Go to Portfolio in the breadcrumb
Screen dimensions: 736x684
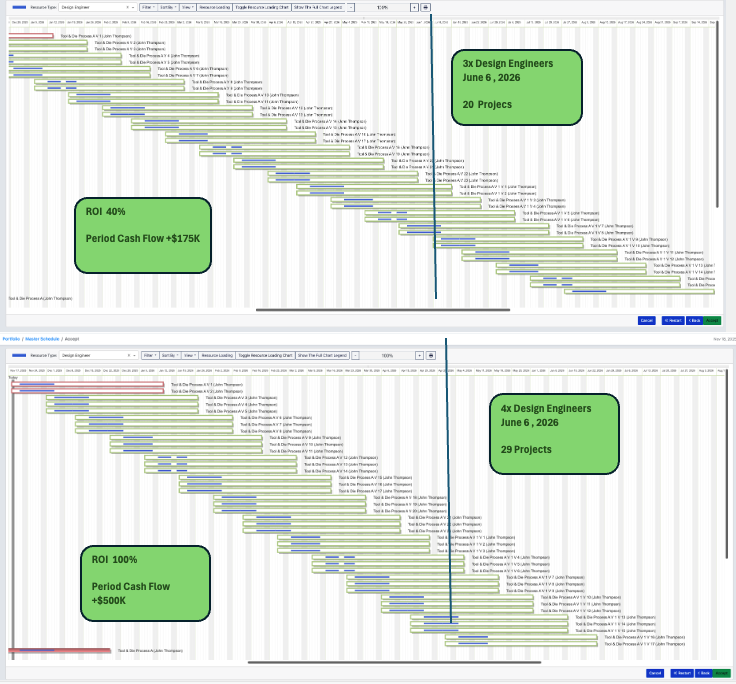[11, 338]
